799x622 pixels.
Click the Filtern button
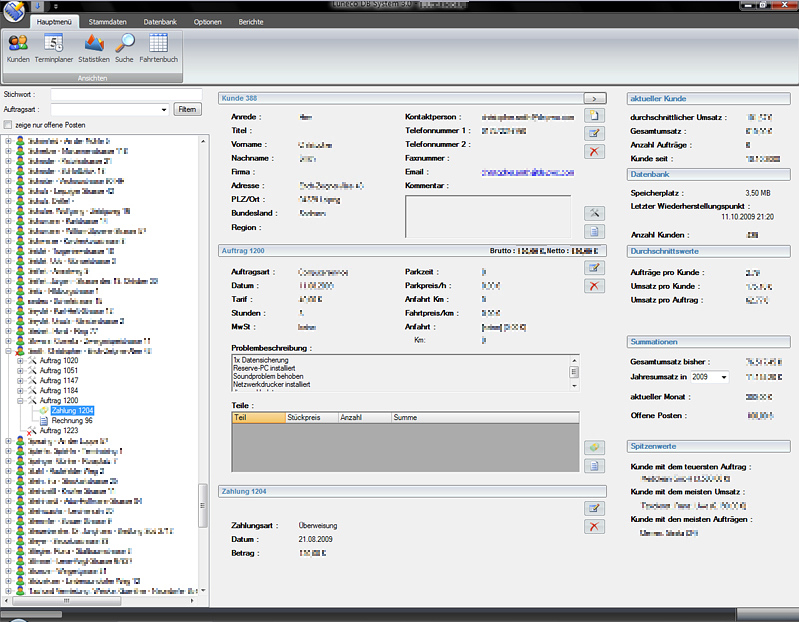coord(188,110)
